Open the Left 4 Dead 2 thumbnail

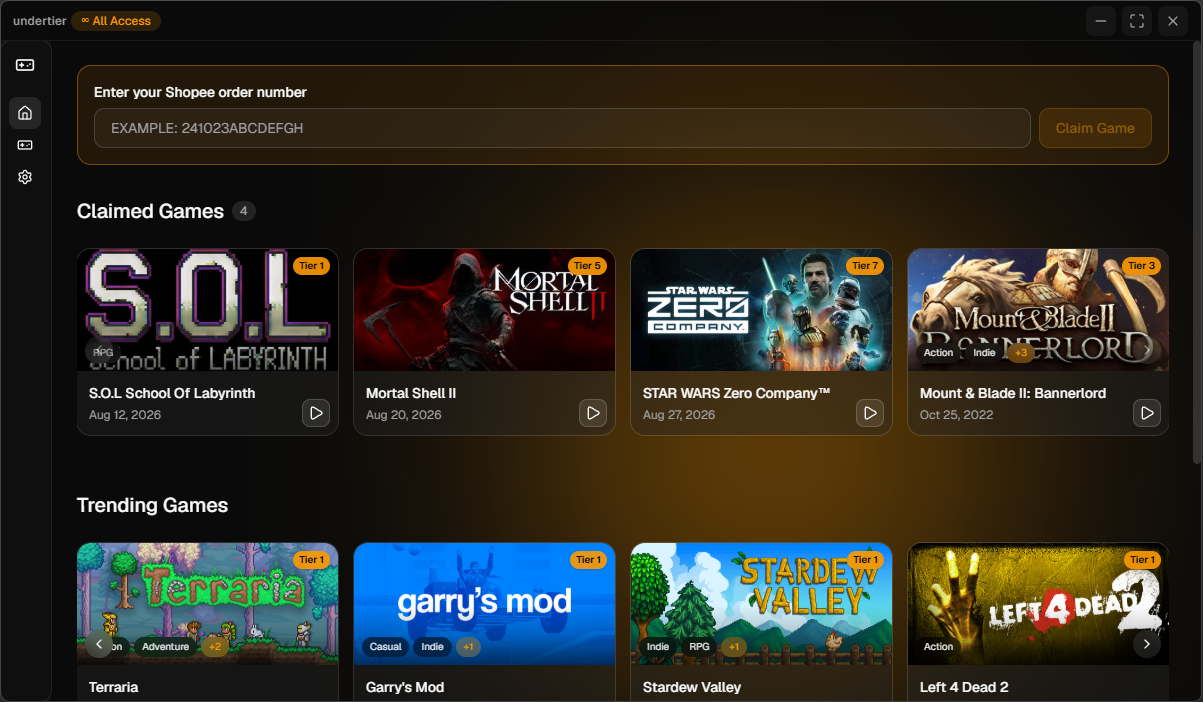tap(1039, 604)
